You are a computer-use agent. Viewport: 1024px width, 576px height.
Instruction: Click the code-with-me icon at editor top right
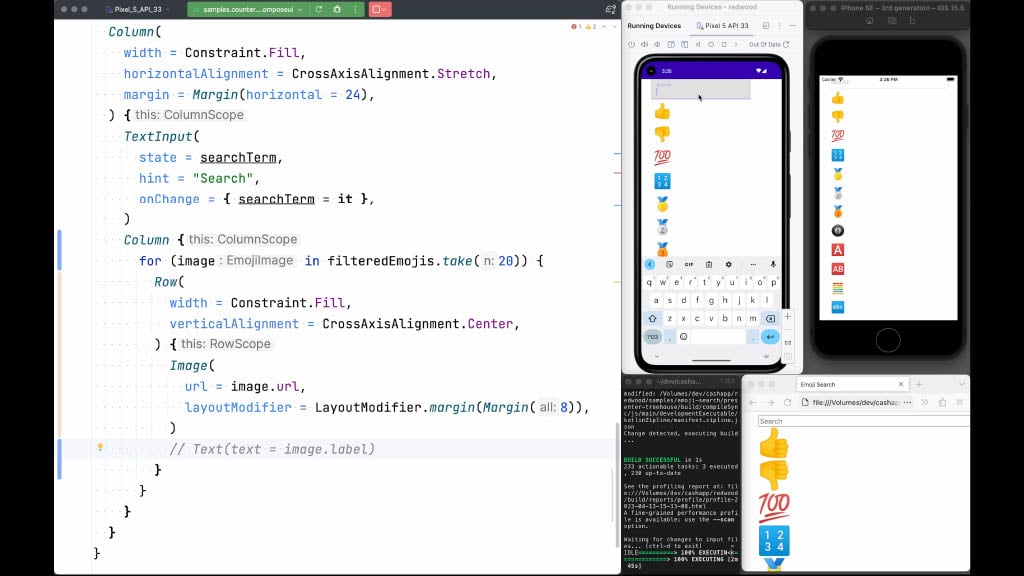tap(610, 10)
